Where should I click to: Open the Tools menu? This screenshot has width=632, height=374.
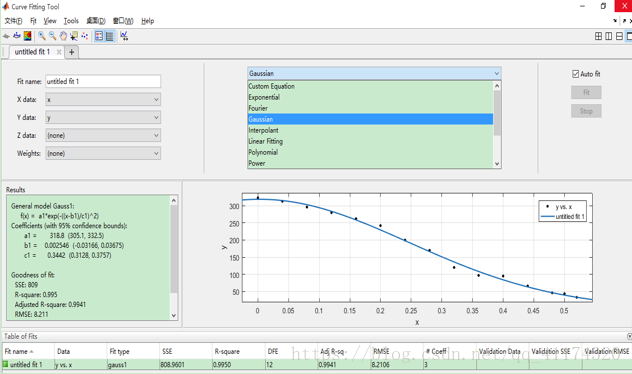[71, 21]
